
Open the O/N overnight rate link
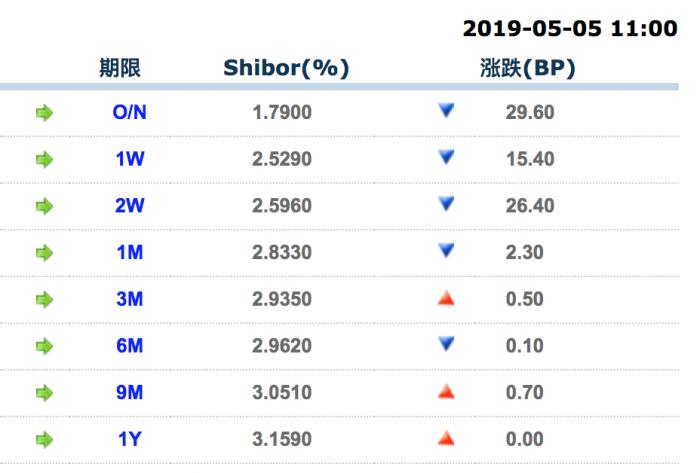(x=129, y=113)
